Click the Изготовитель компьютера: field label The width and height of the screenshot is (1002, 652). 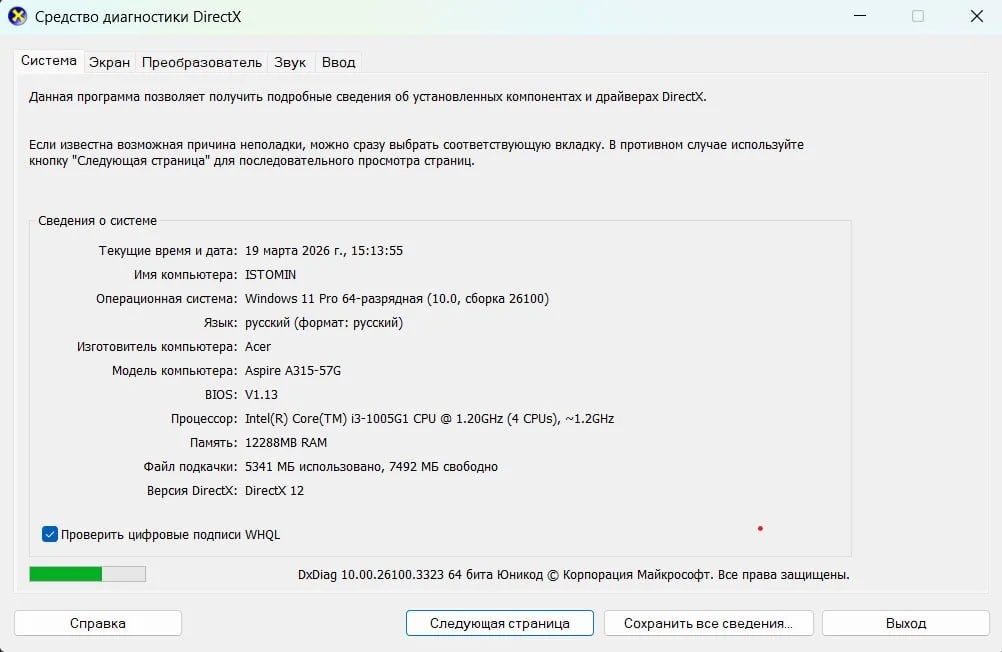click(x=157, y=346)
